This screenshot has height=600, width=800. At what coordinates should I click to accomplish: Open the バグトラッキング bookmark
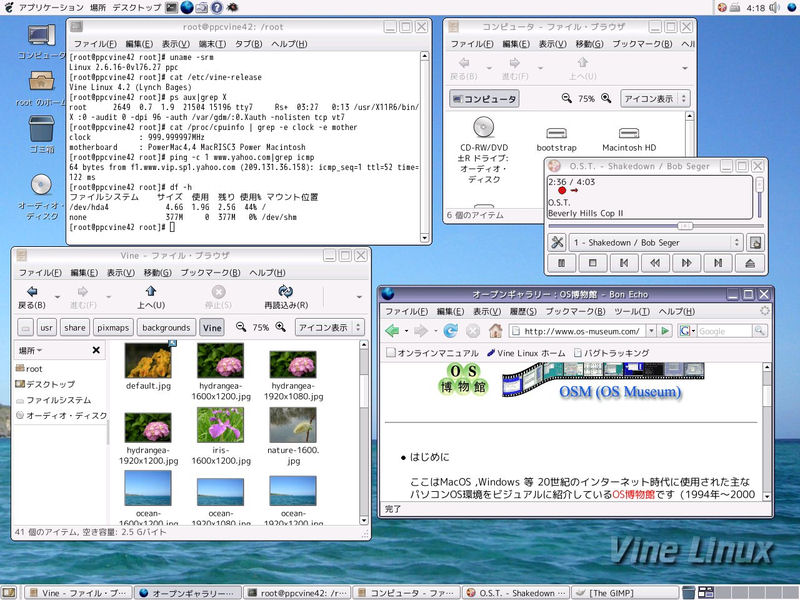tap(611, 353)
